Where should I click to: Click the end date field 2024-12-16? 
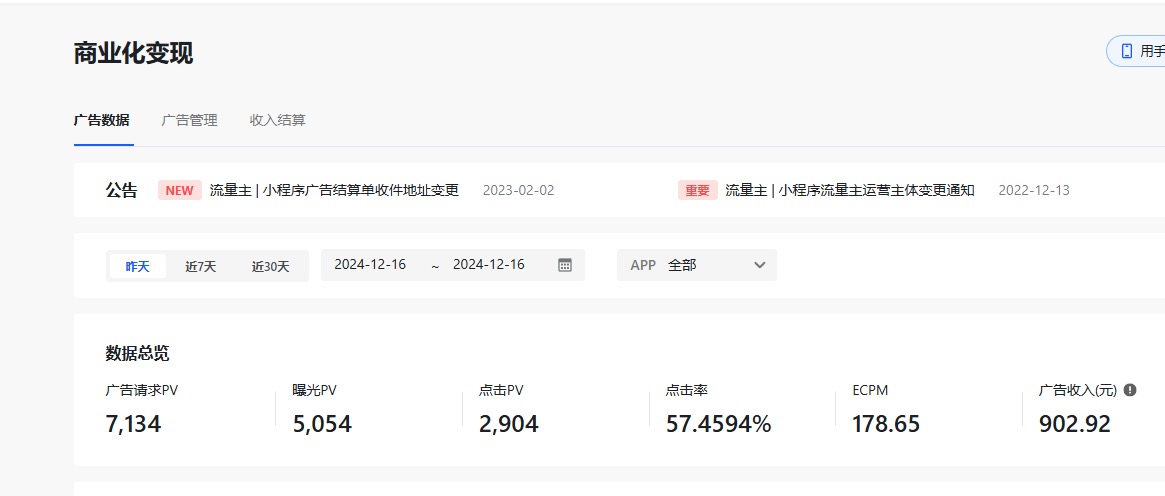[489, 264]
